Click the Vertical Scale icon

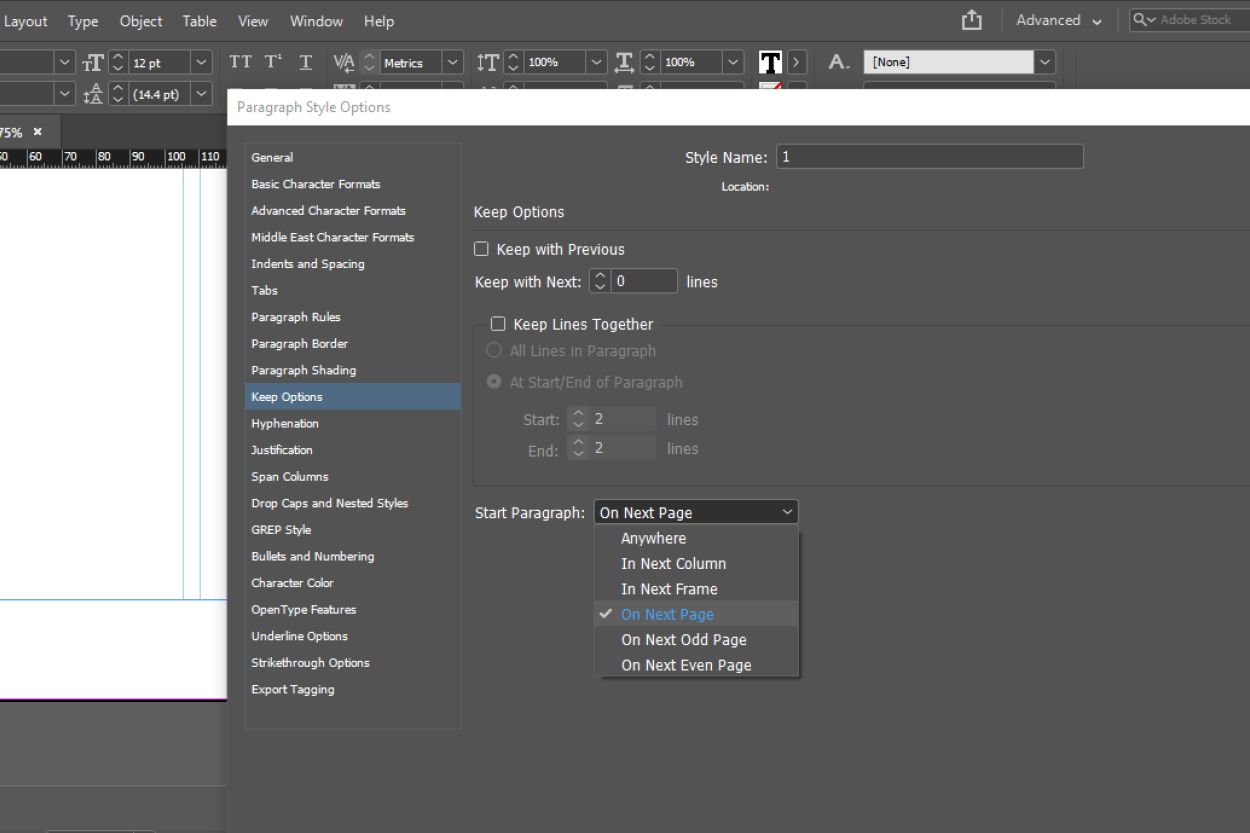487,62
